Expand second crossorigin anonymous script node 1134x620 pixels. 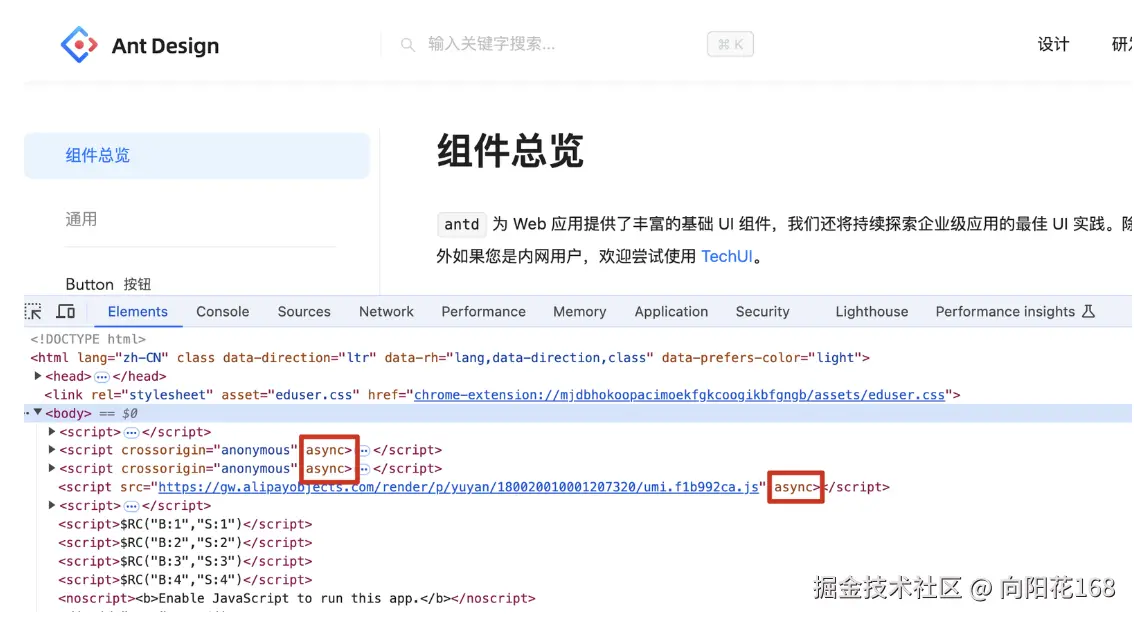pyautogui.click(x=52, y=469)
